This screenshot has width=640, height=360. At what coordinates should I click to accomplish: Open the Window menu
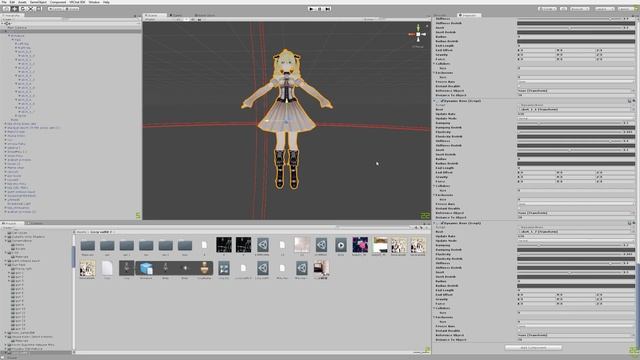[94, 2]
